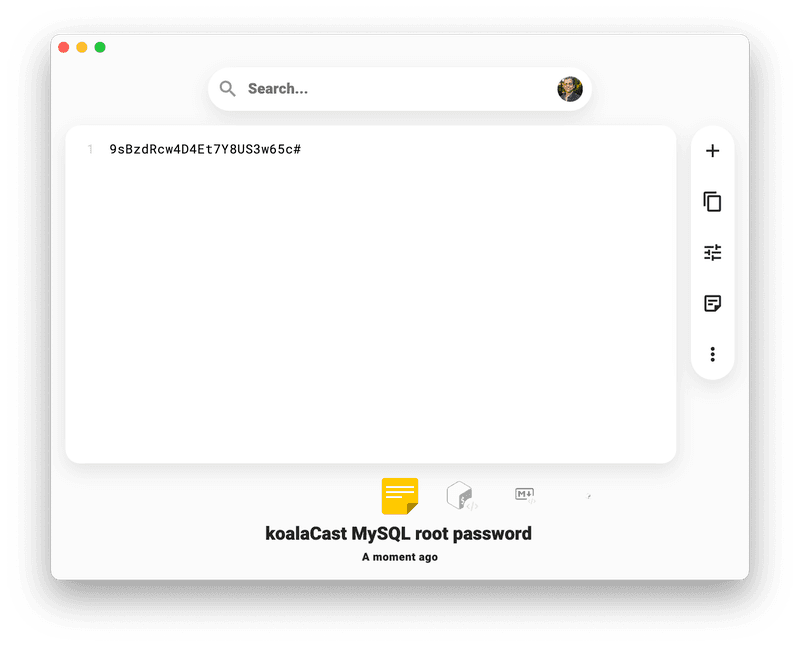
Task: Copy the snippet with the copy icon
Action: pyautogui.click(x=712, y=202)
